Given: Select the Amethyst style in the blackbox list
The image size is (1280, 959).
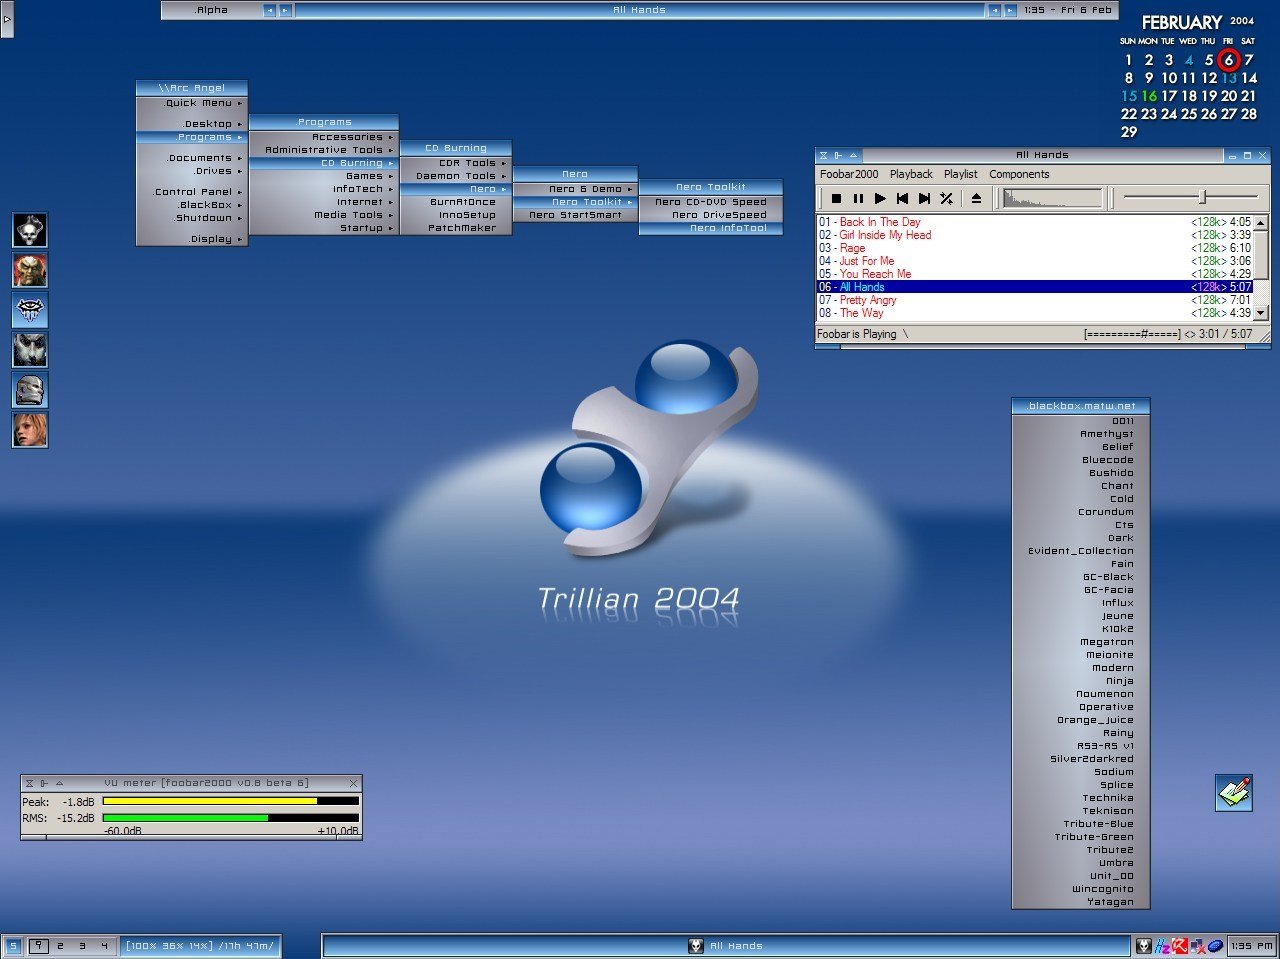Looking at the screenshot, I should (1081, 434).
